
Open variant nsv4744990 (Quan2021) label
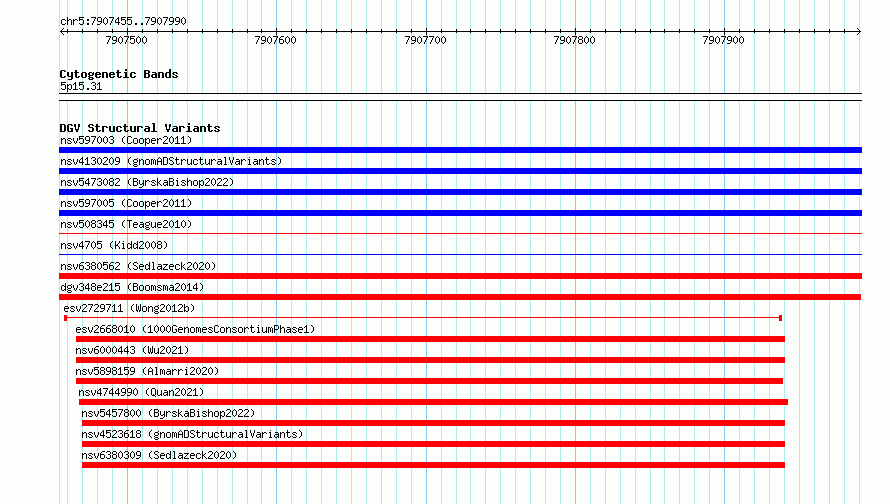tap(141, 392)
